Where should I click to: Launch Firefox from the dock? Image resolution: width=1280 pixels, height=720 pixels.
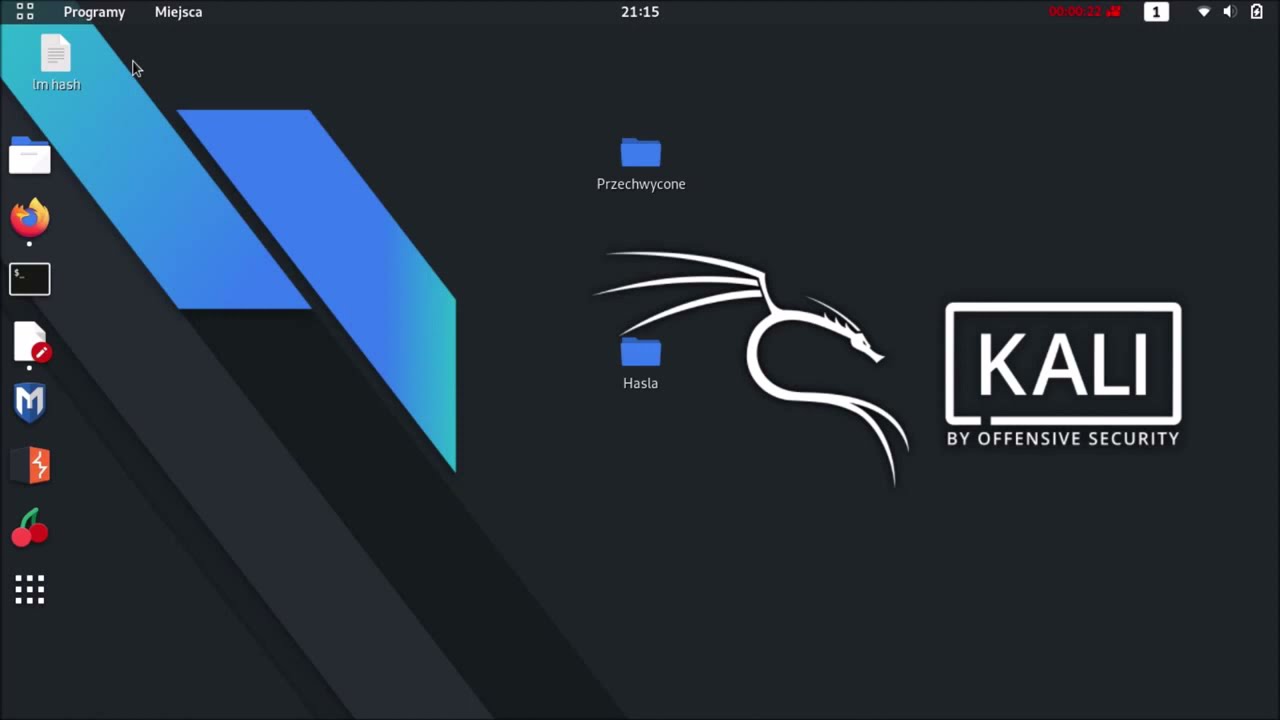click(30, 218)
